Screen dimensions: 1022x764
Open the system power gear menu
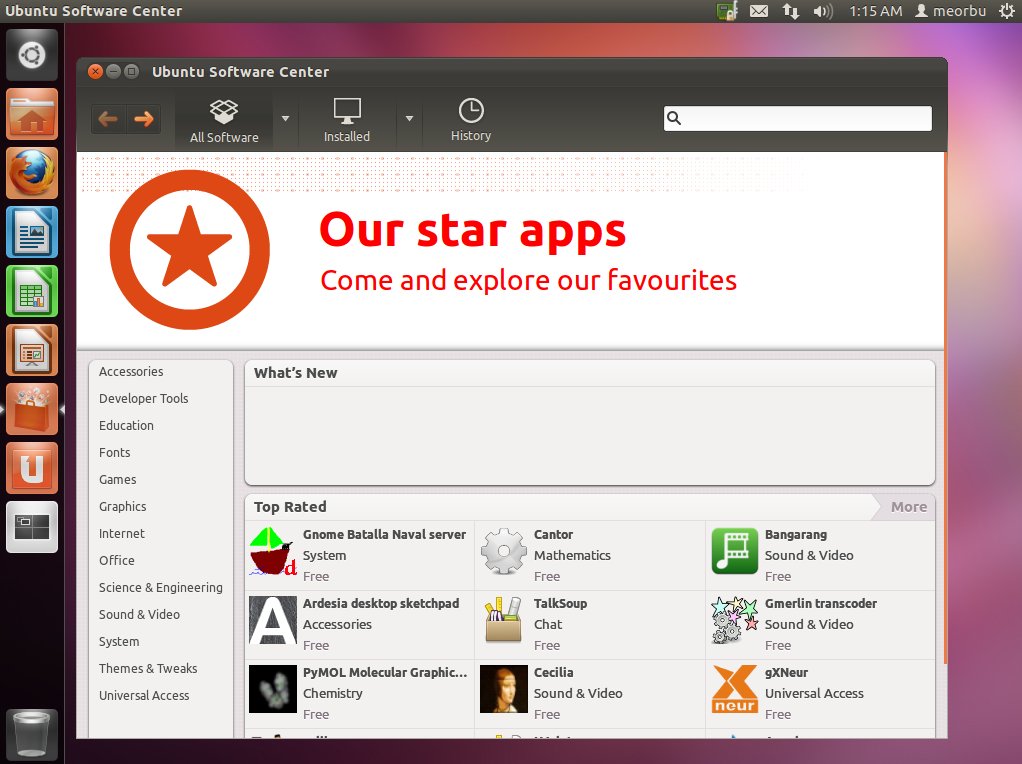pos(1007,11)
